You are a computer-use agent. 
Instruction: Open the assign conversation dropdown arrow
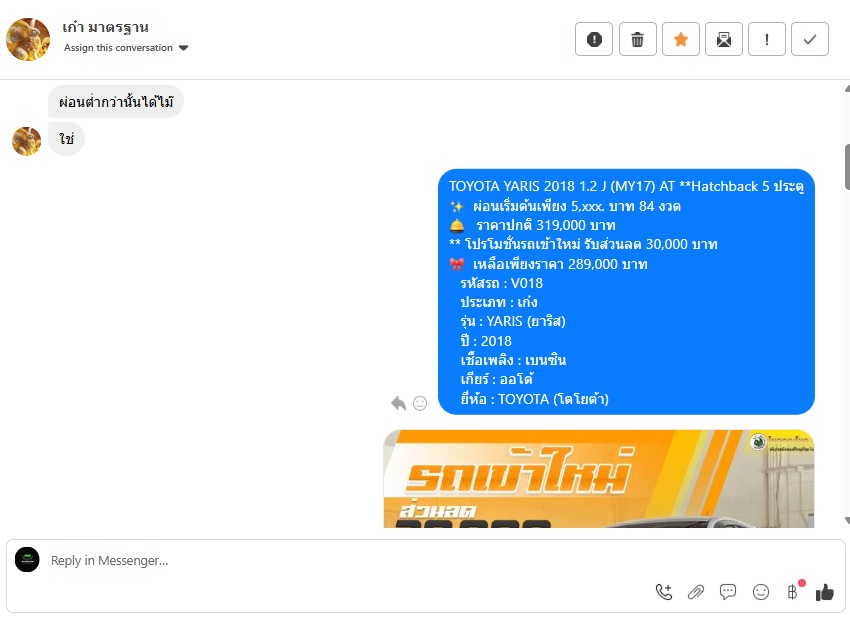(184, 48)
